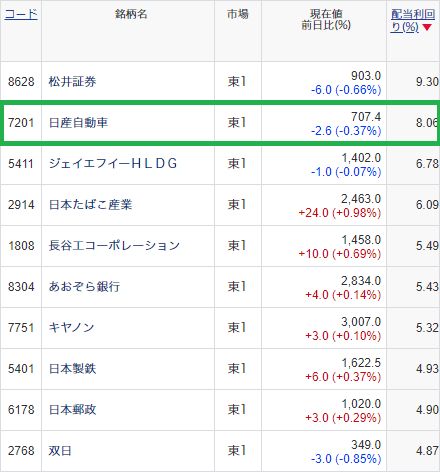Image resolution: width=440 pixels, height=472 pixels.
Task: Select the 銘柄名 column header
Action: pyautogui.click(x=131, y=14)
